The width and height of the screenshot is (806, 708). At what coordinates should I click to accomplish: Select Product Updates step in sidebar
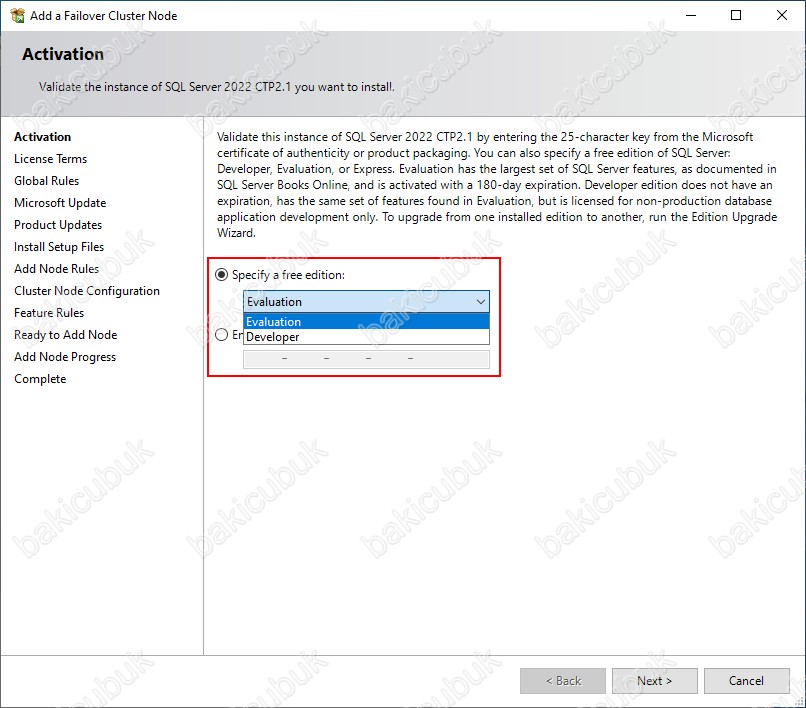58,225
